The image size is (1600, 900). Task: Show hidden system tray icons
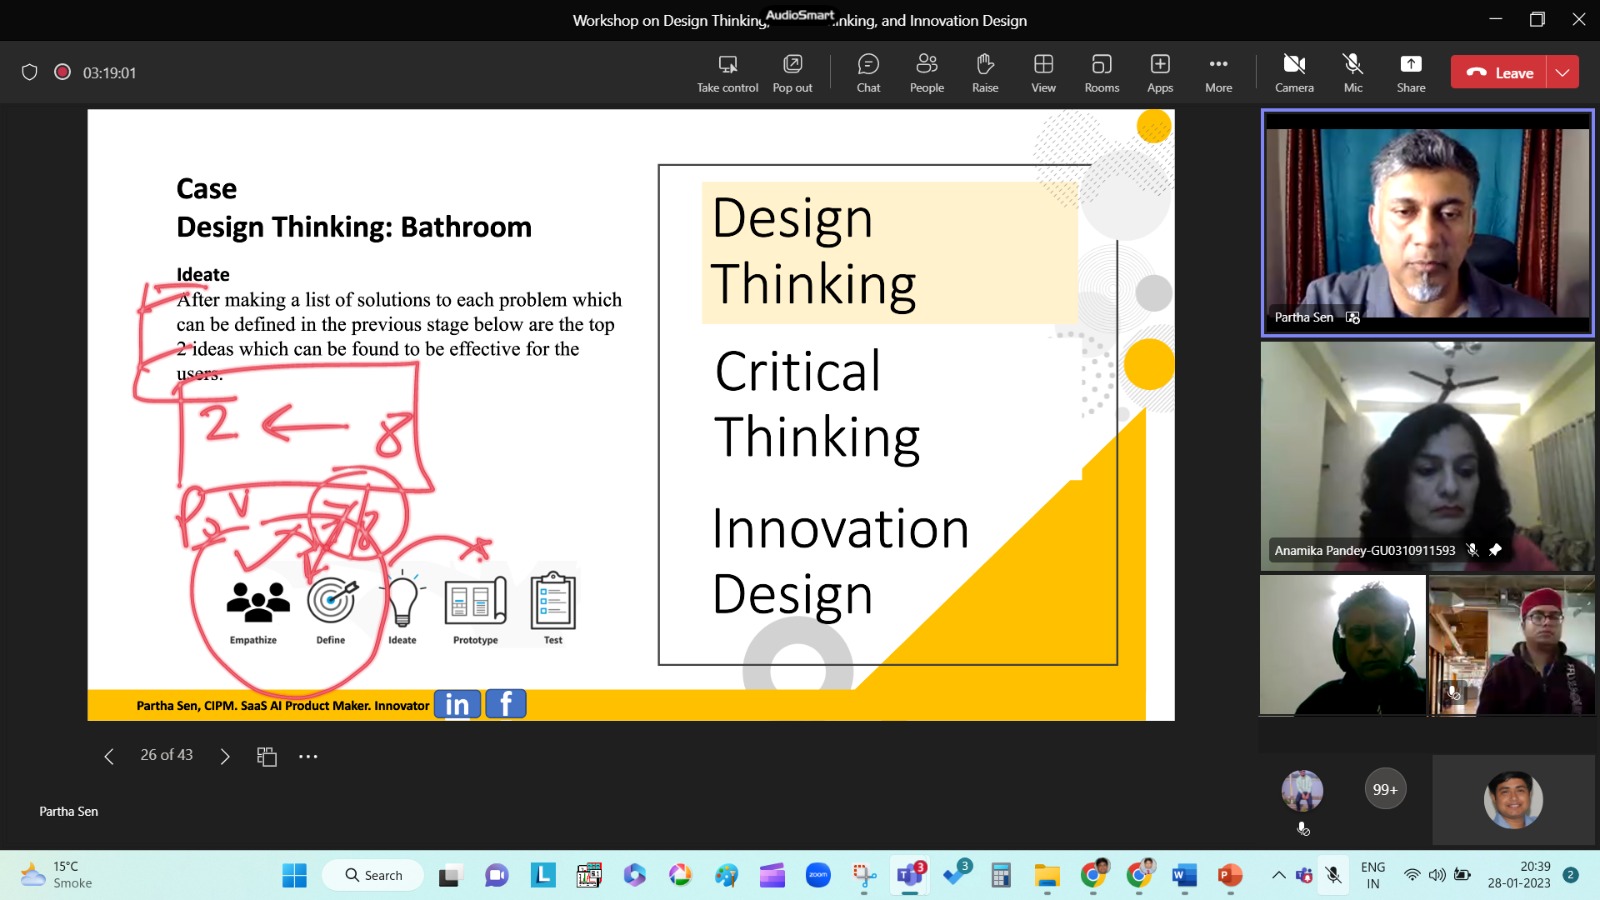click(x=1278, y=875)
